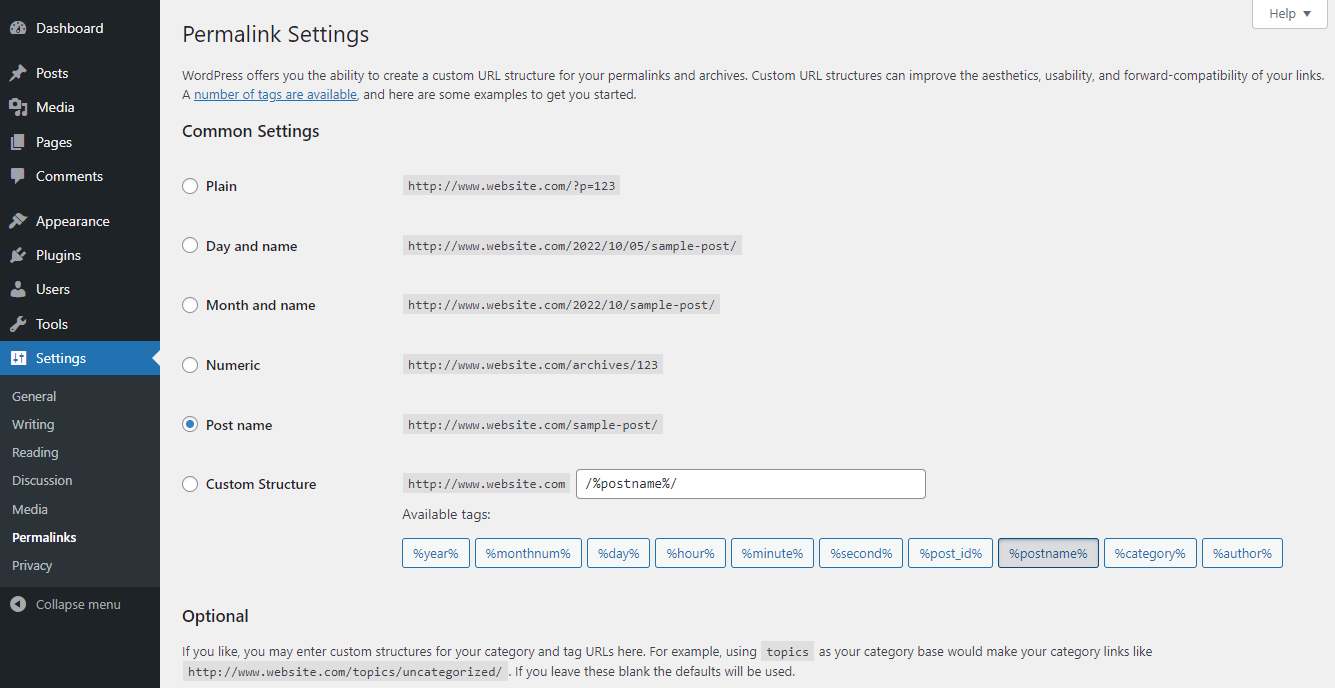Open the Comments section icon
The width and height of the screenshot is (1335, 688).
[18, 176]
